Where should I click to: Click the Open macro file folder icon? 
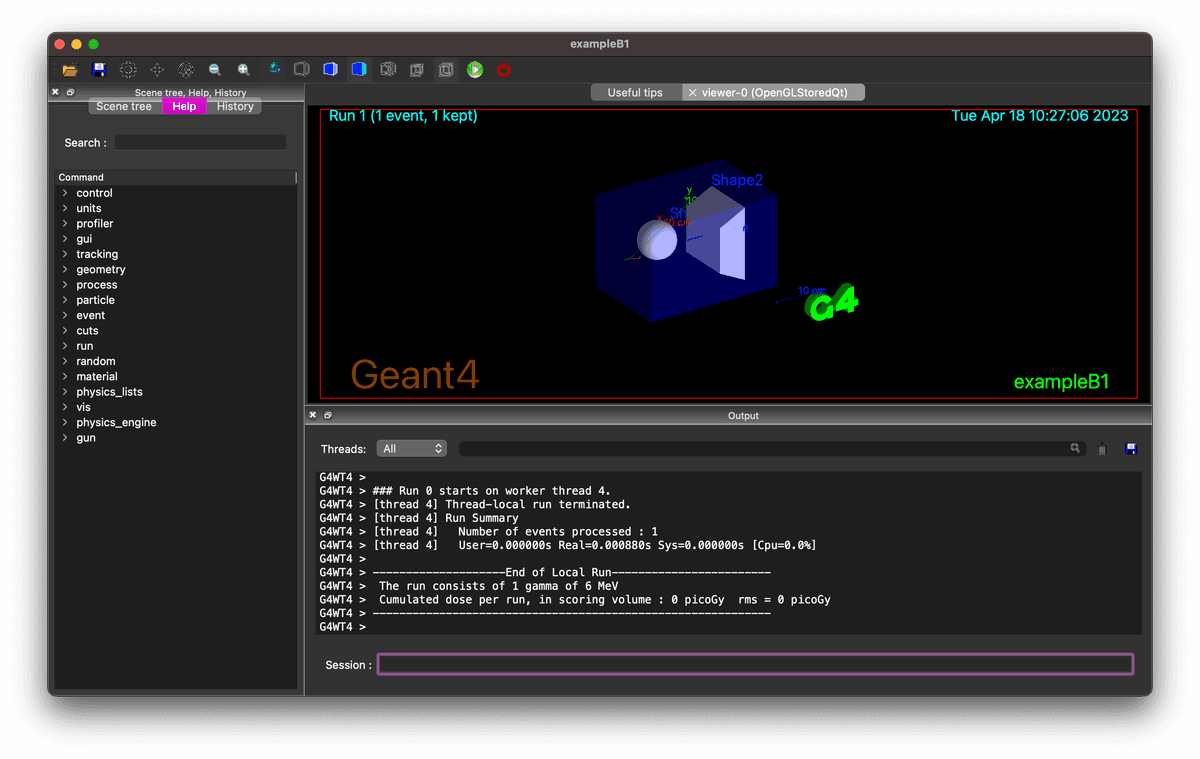click(70, 70)
